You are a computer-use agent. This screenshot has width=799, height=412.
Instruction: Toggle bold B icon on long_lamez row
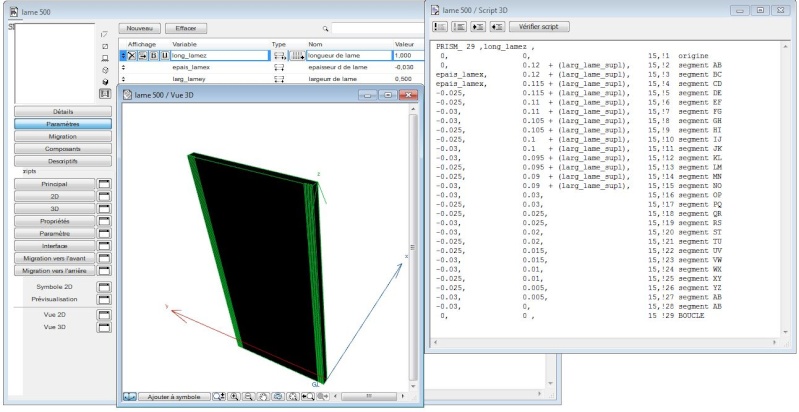point(153,56)
